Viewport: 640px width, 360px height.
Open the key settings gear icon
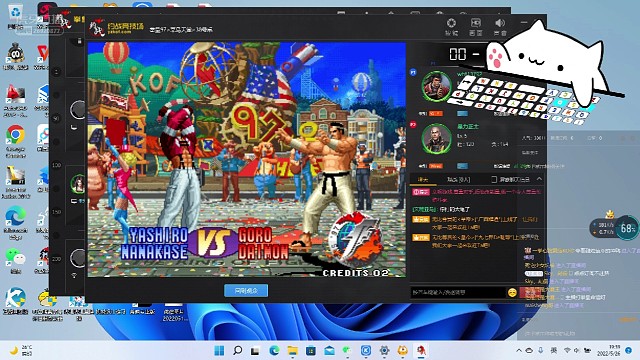click(x=451, y=23)
